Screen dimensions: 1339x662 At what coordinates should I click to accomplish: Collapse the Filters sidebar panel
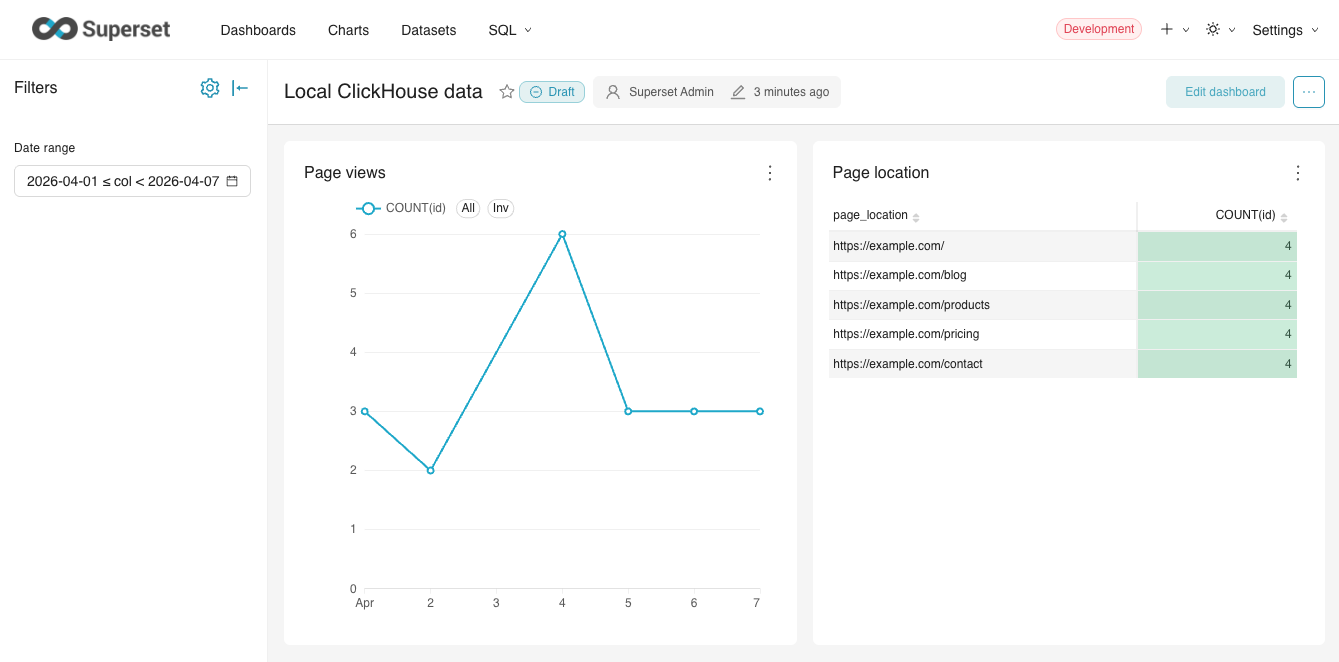point(240,88)
